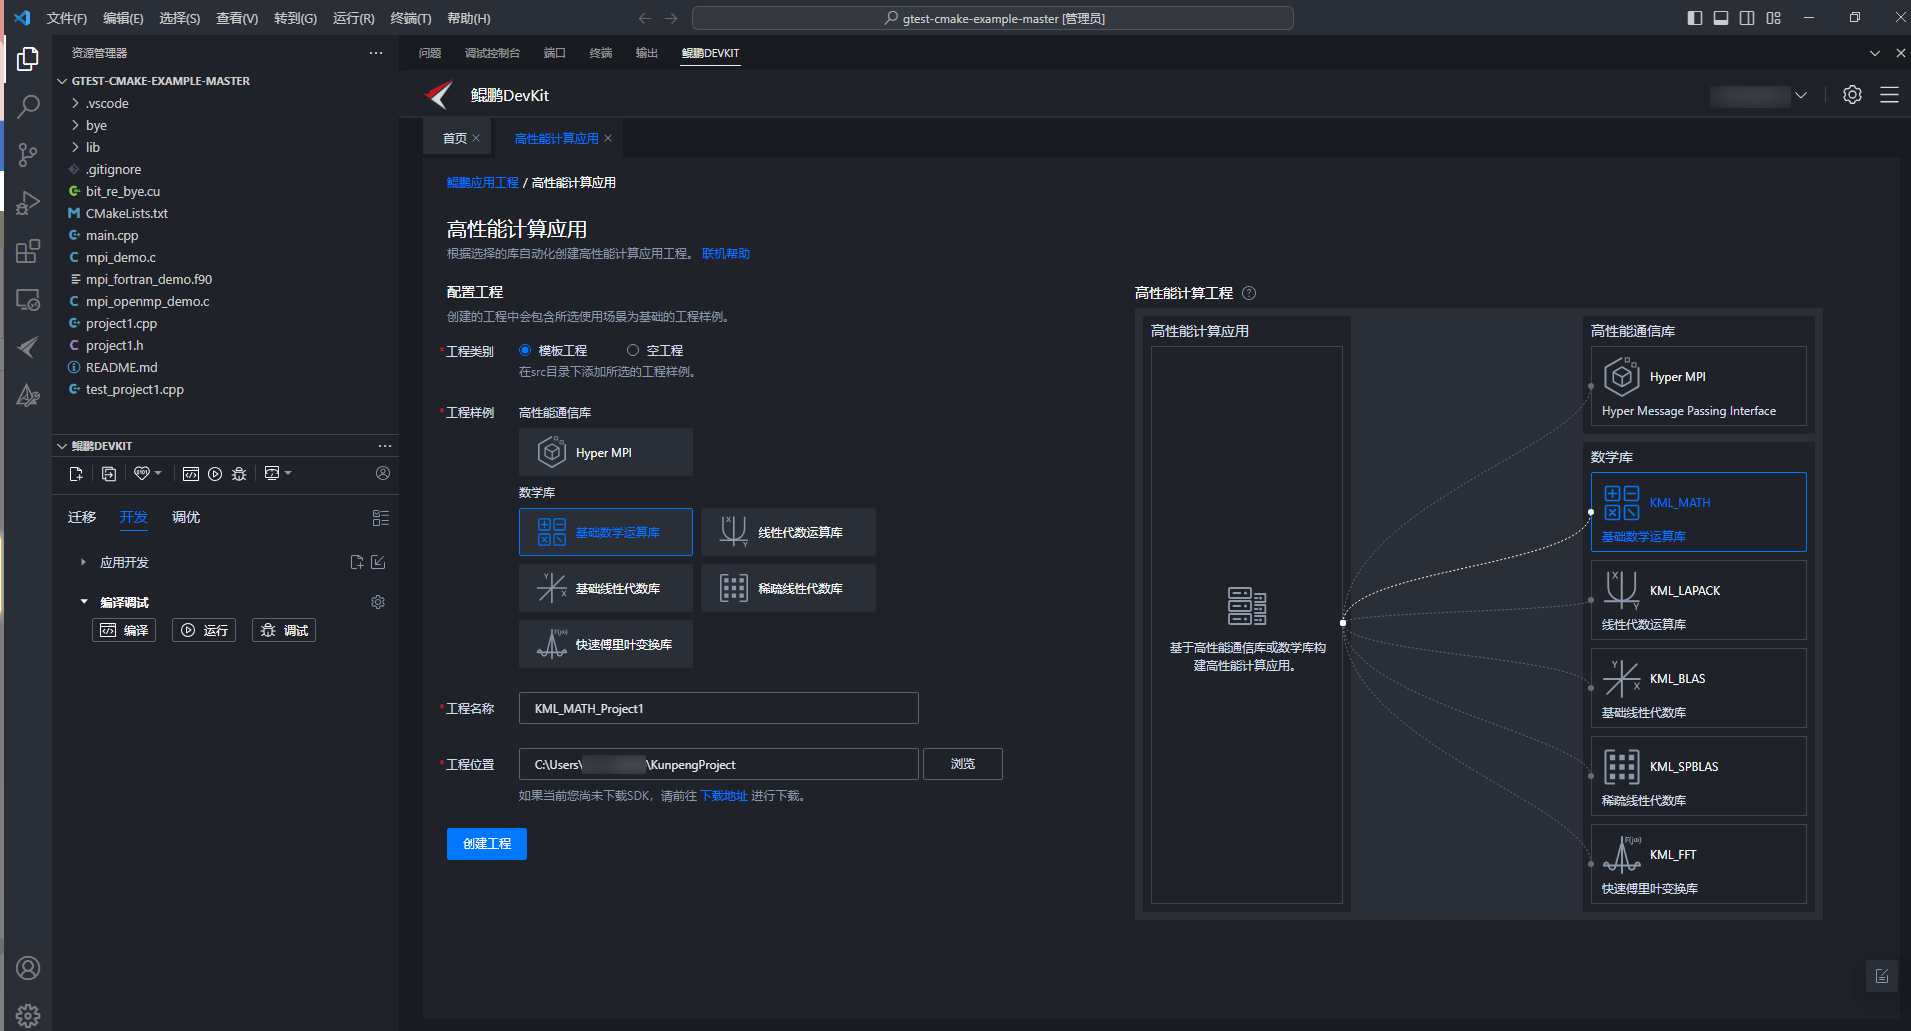
Task: Open the Source Control view
Action: point(28,154)
